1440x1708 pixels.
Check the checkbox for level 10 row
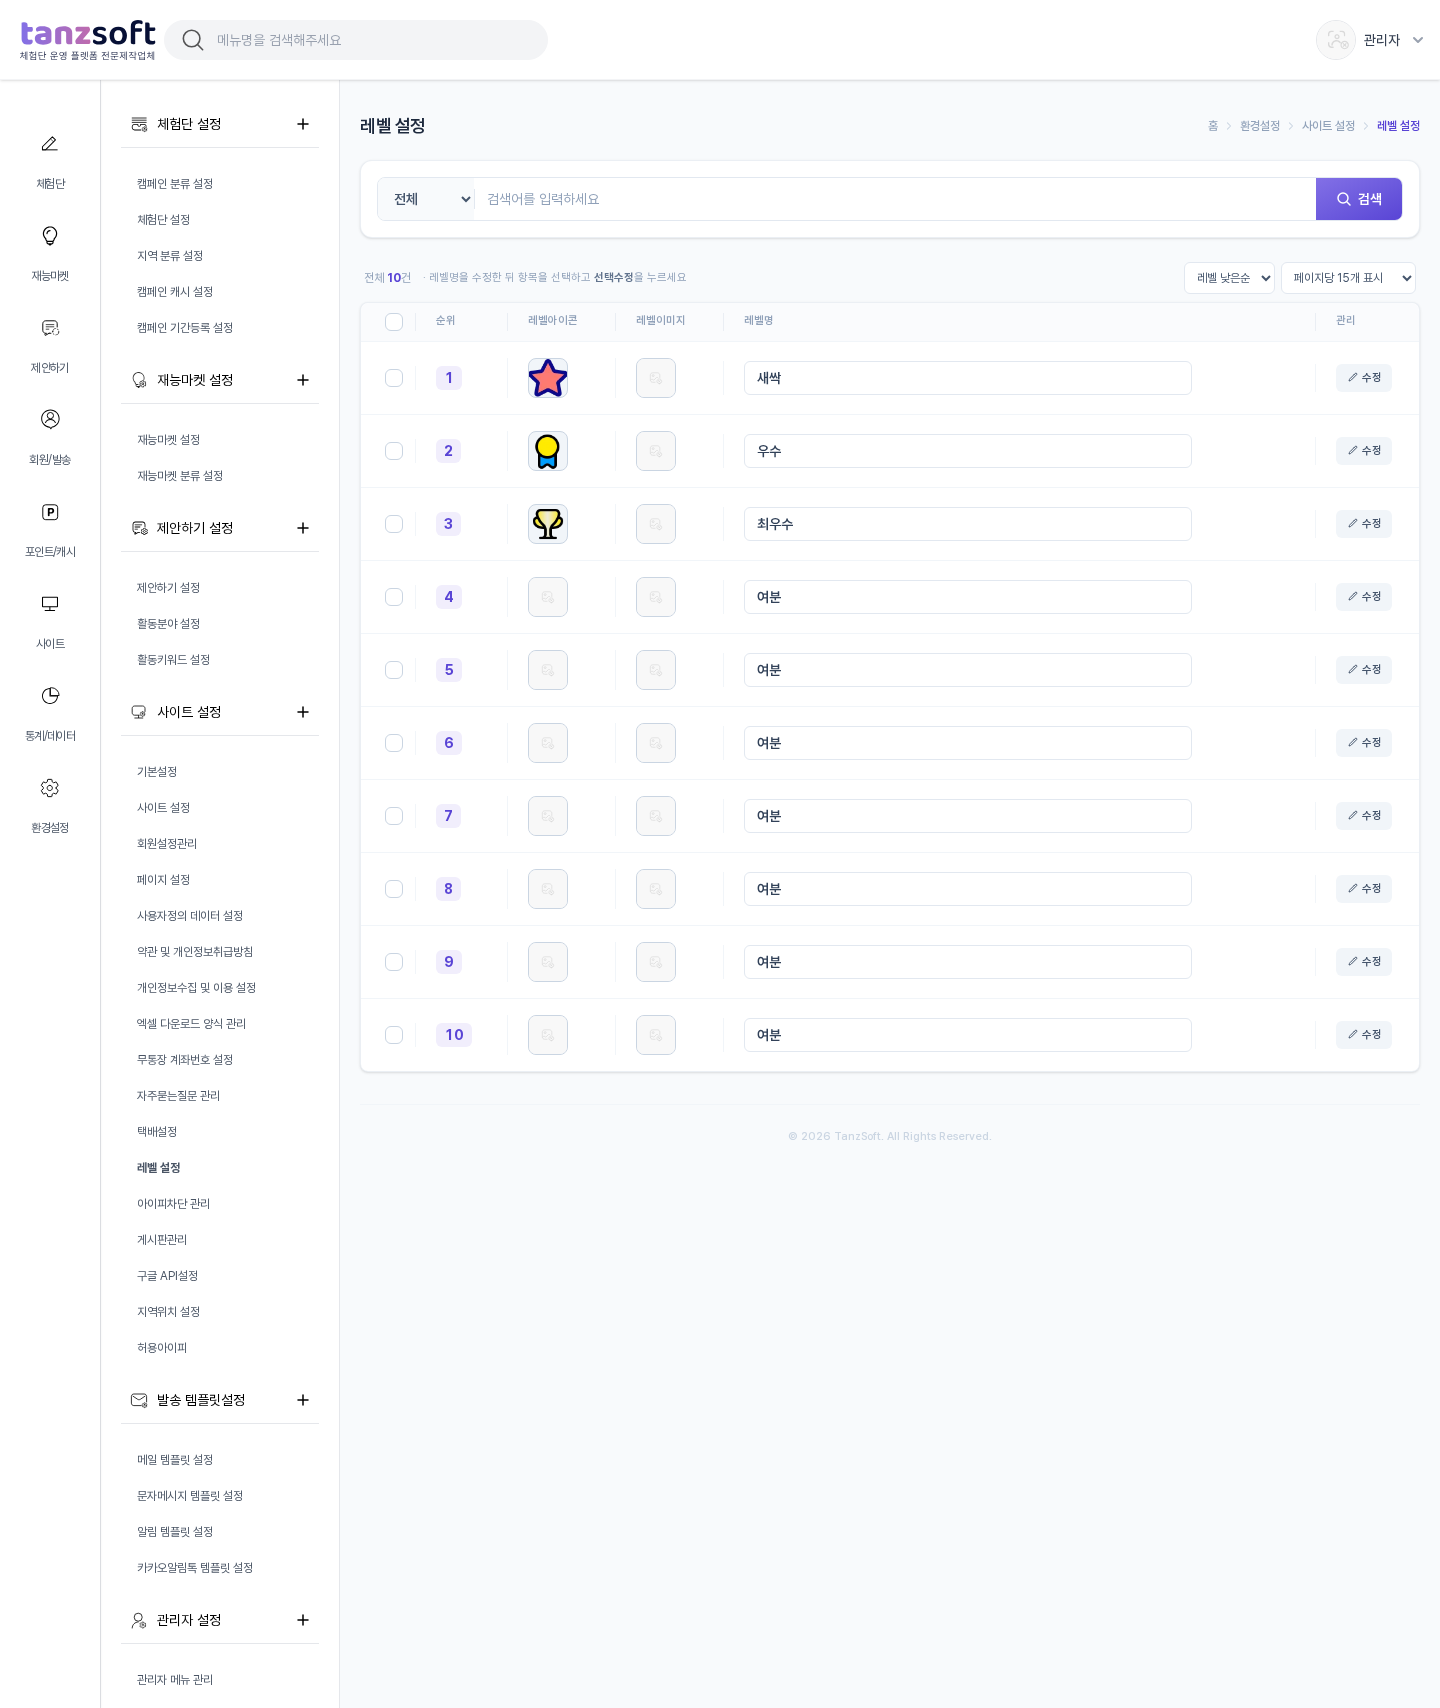[394, 1035]
